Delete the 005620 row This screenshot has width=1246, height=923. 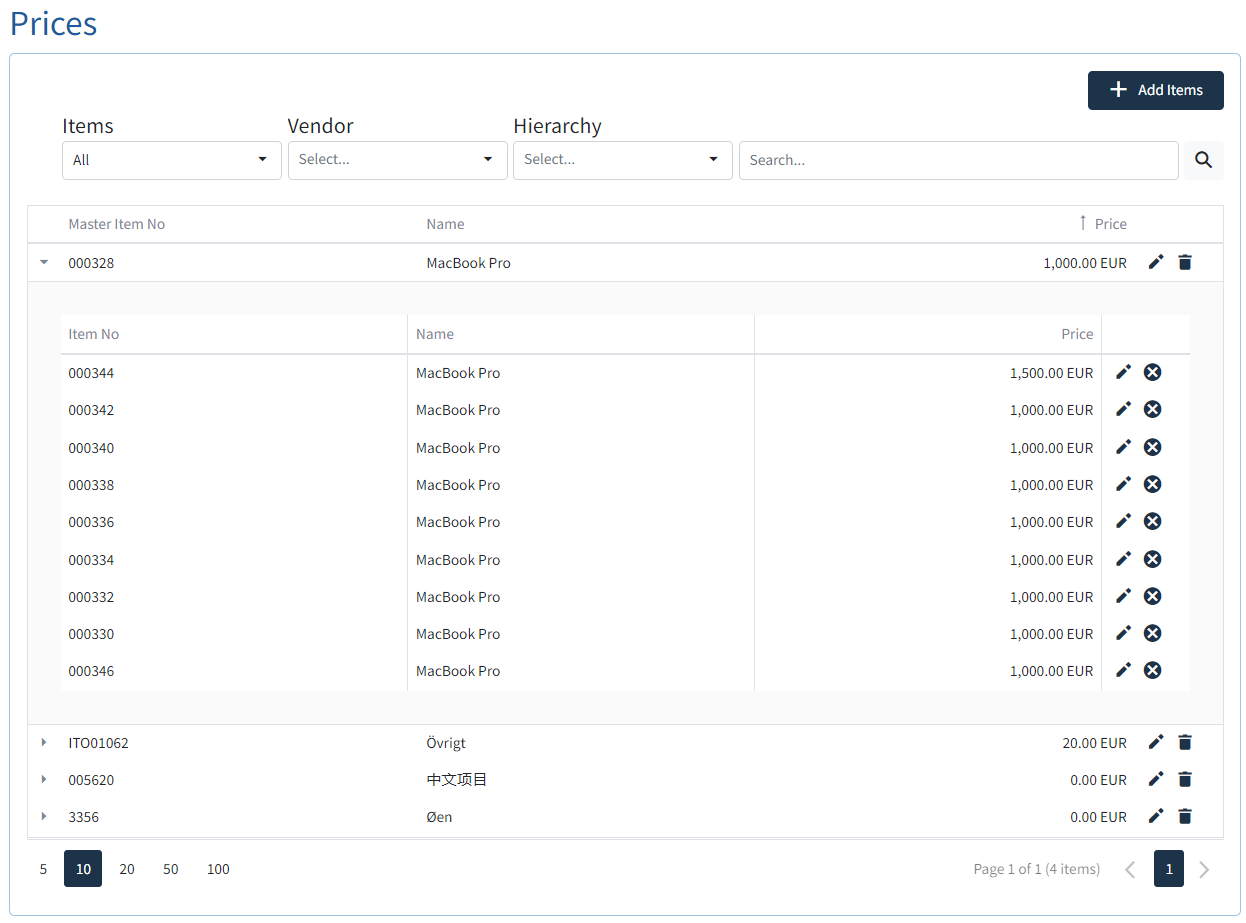pos(1185,779)
